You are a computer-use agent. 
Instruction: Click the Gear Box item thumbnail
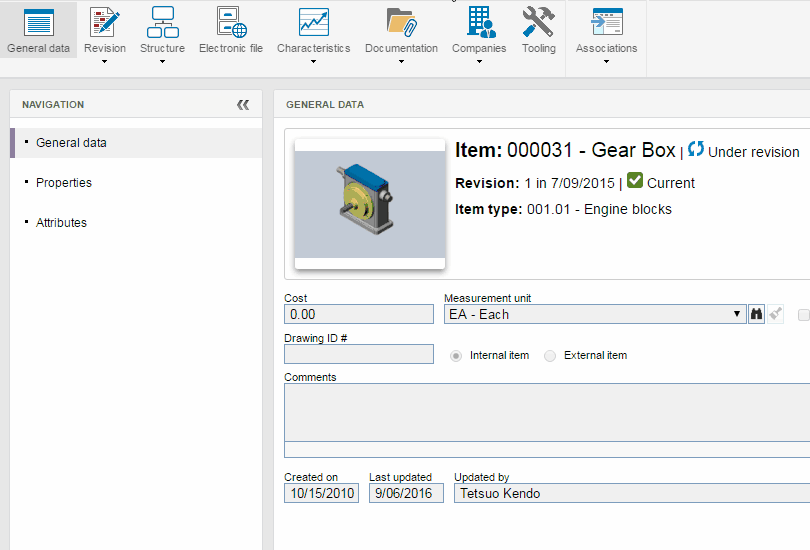pyautogui.click(x=370, y=204)
